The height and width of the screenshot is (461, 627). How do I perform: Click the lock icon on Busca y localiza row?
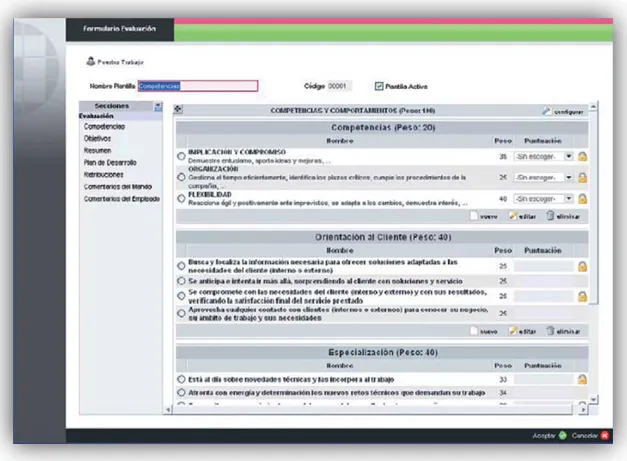click(x=582, y=266)
